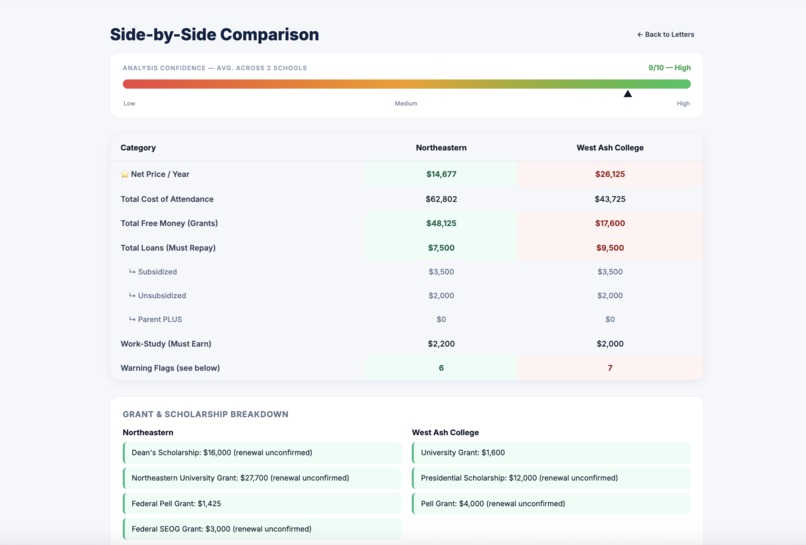Click the $9,500 total loans value

pyautogui.click(x=610, y=248)
